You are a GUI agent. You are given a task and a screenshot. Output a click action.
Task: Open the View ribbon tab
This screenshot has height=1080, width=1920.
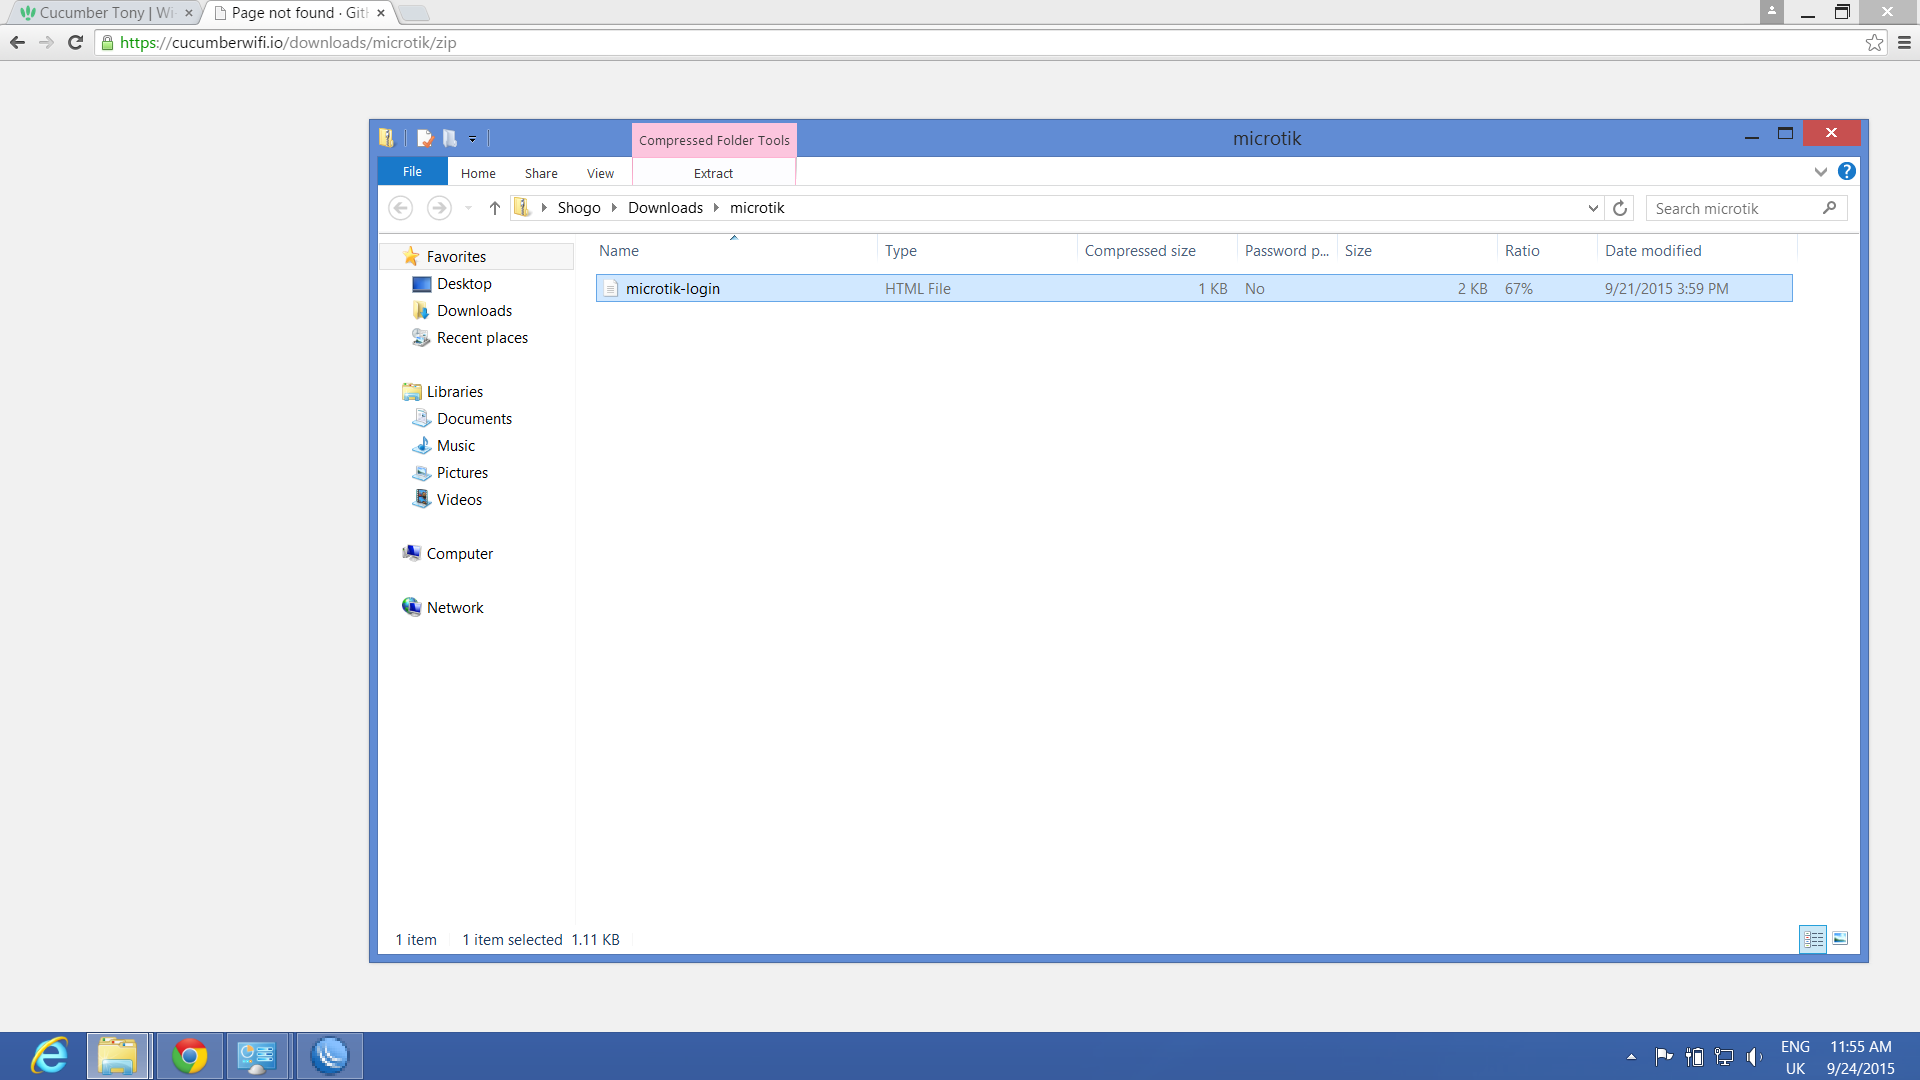coord(600,173)
